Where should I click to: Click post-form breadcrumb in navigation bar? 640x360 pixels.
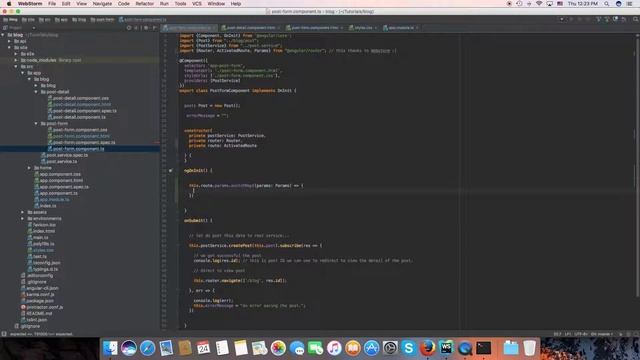click(x=102, y=20)
